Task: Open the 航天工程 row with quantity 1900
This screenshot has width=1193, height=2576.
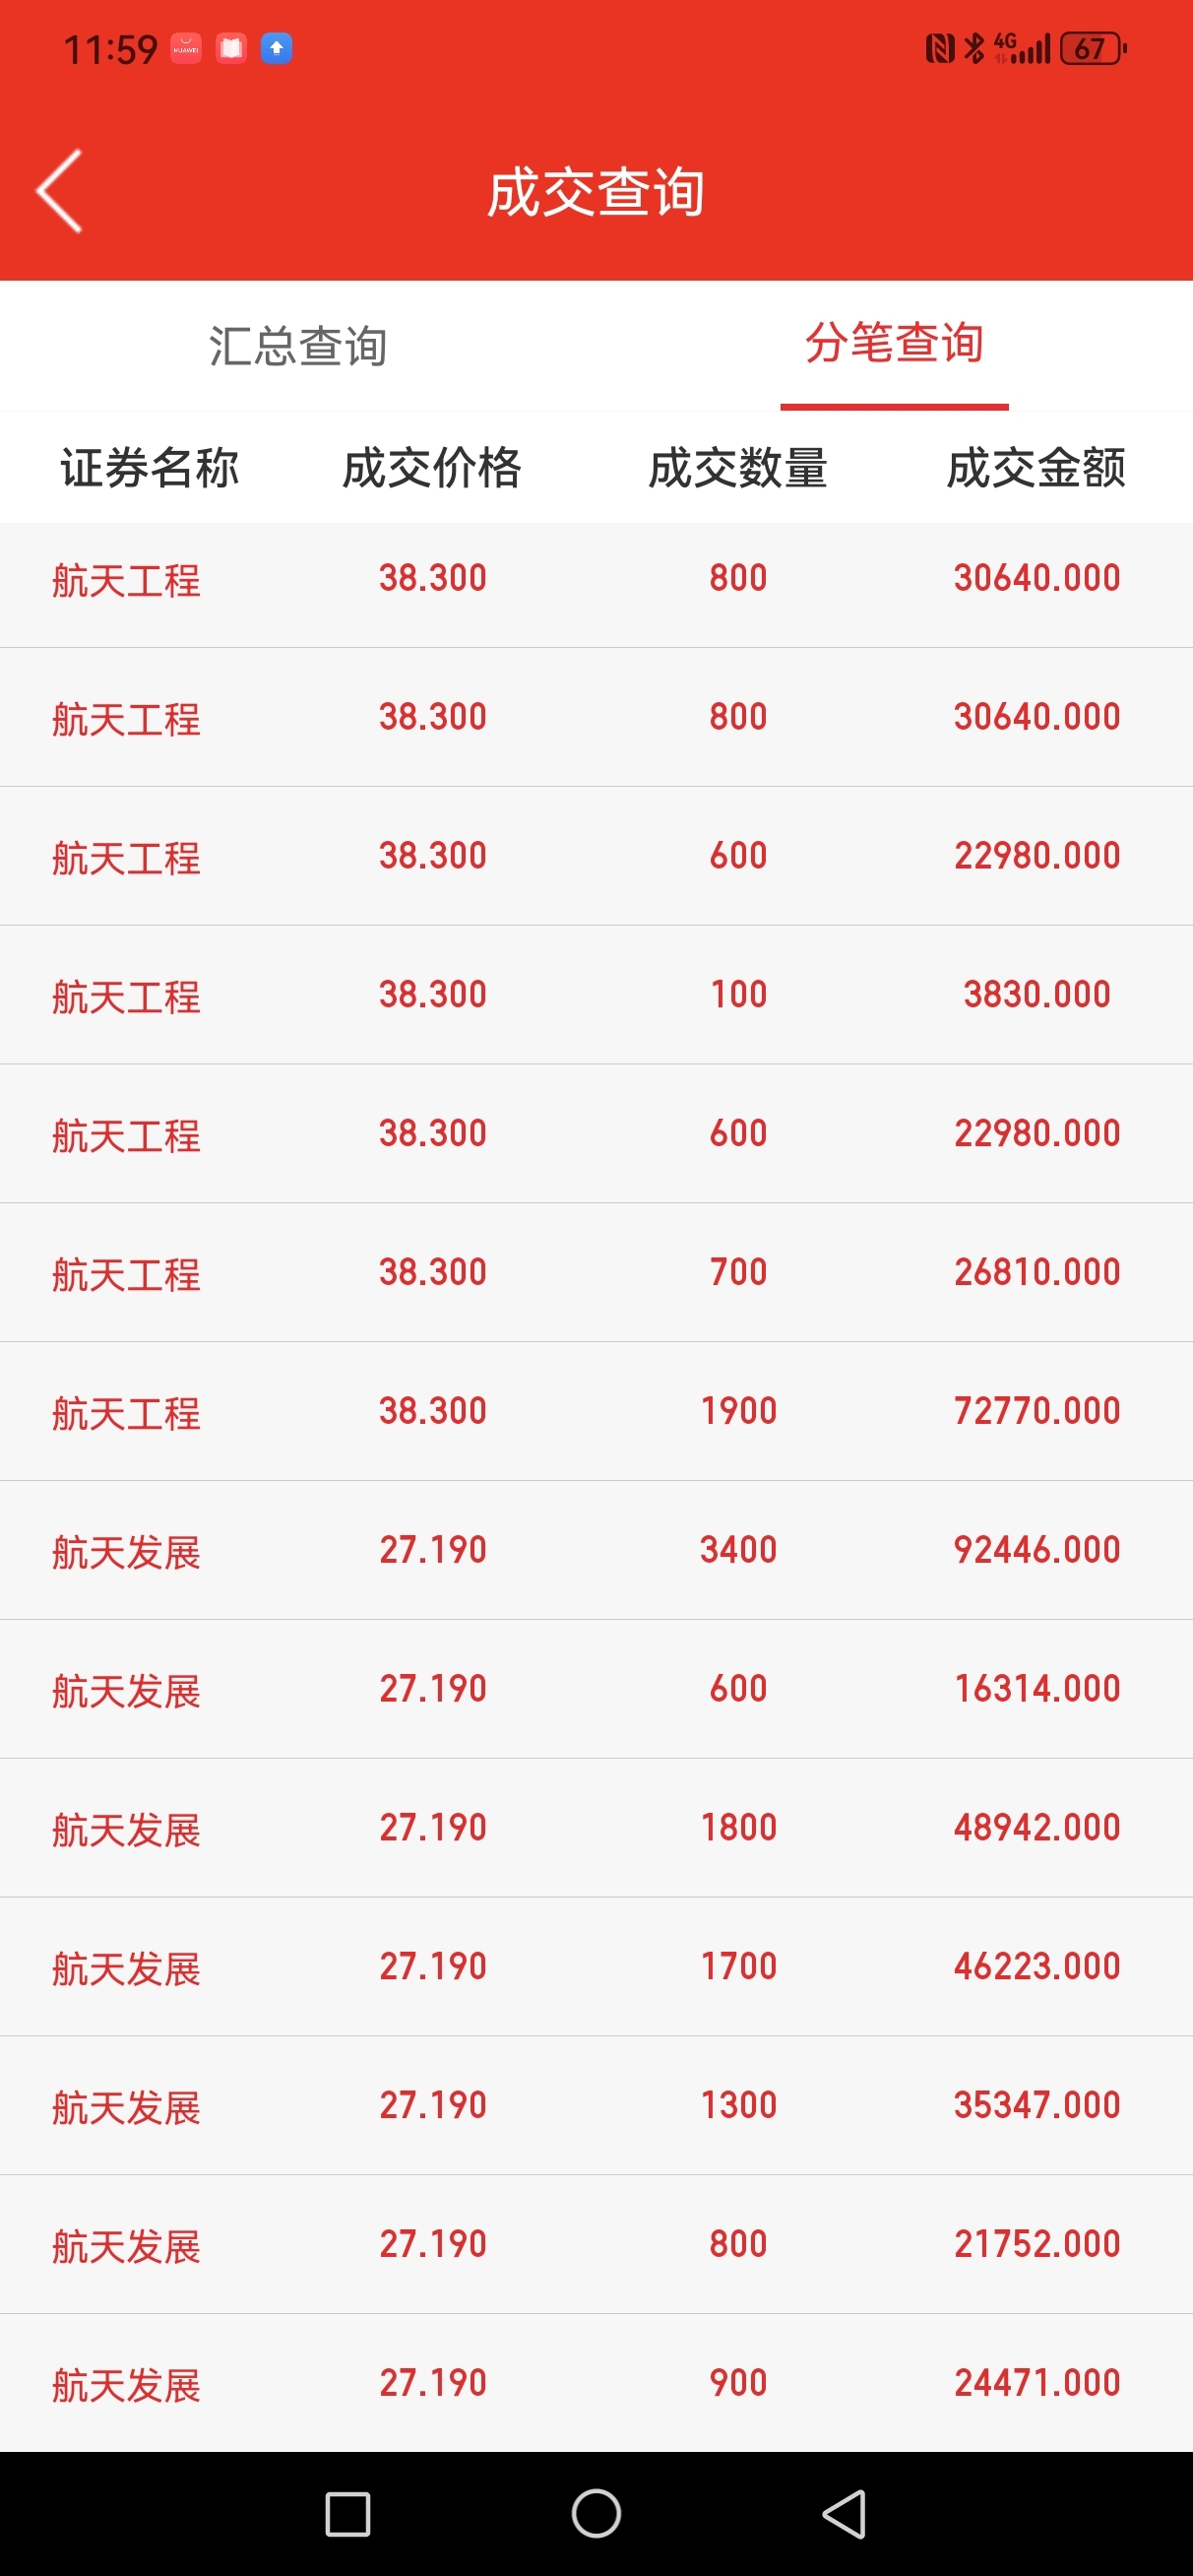Action: point(596,1411)
